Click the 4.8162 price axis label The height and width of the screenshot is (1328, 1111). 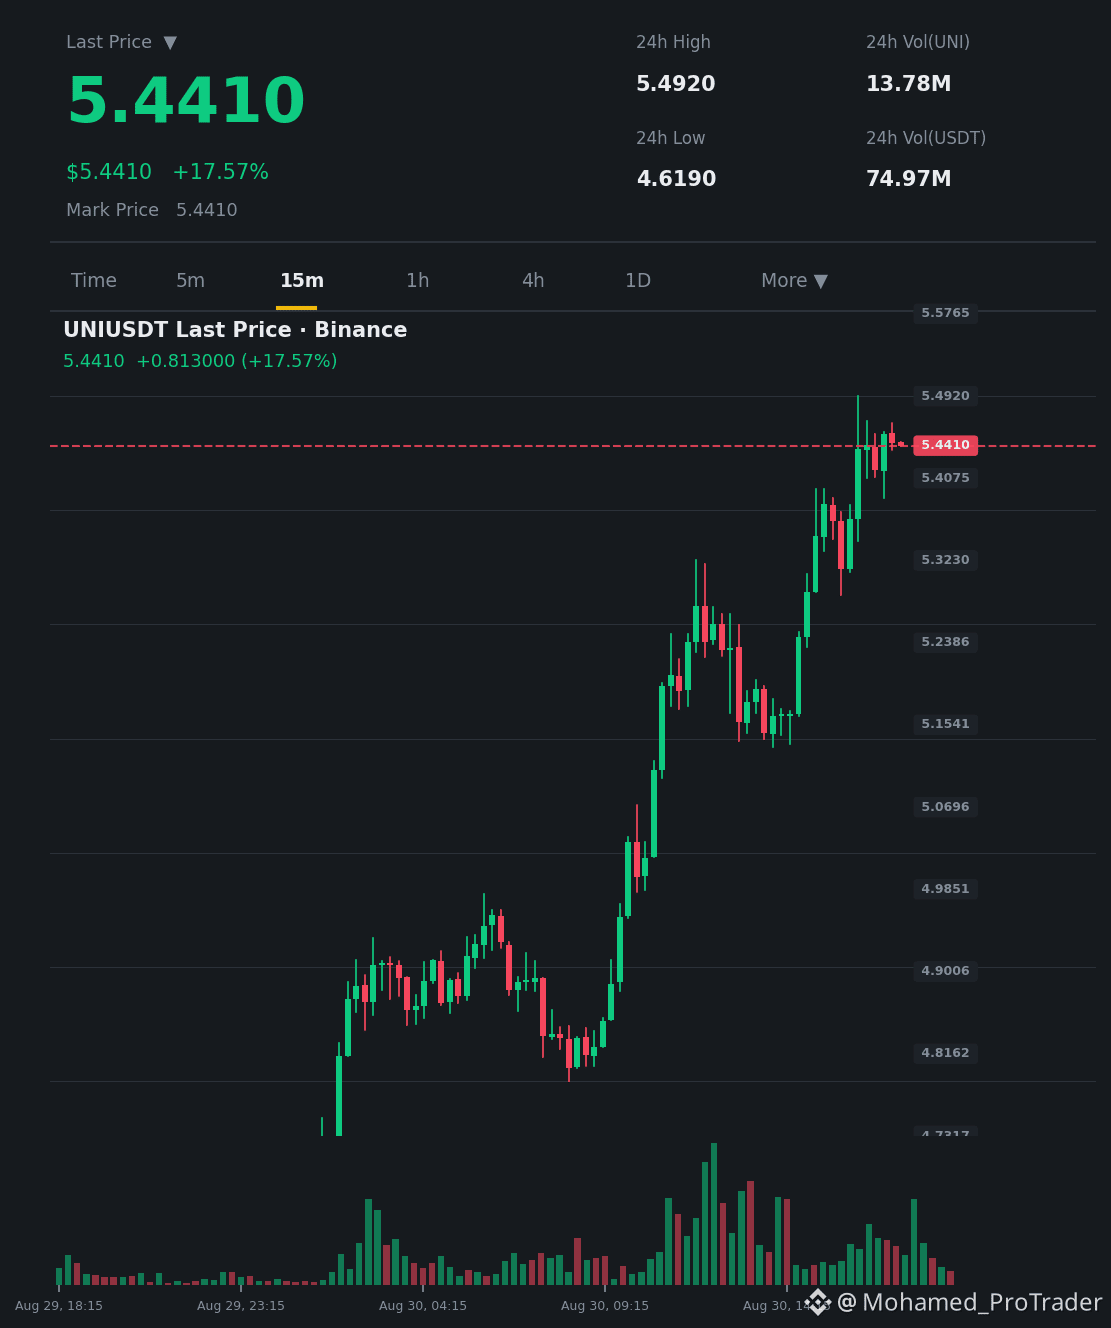click(945, 1053)
